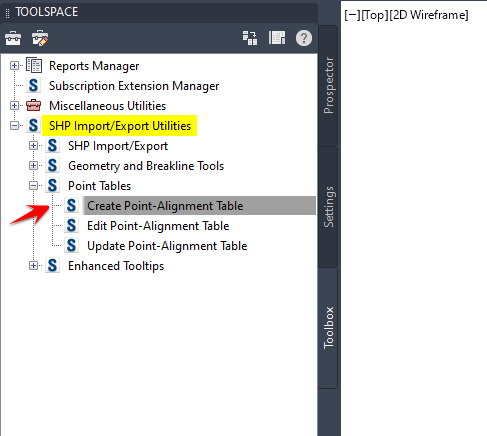
Task: Click the Enhanced Tooltips S icon
Action: (52, 265)
